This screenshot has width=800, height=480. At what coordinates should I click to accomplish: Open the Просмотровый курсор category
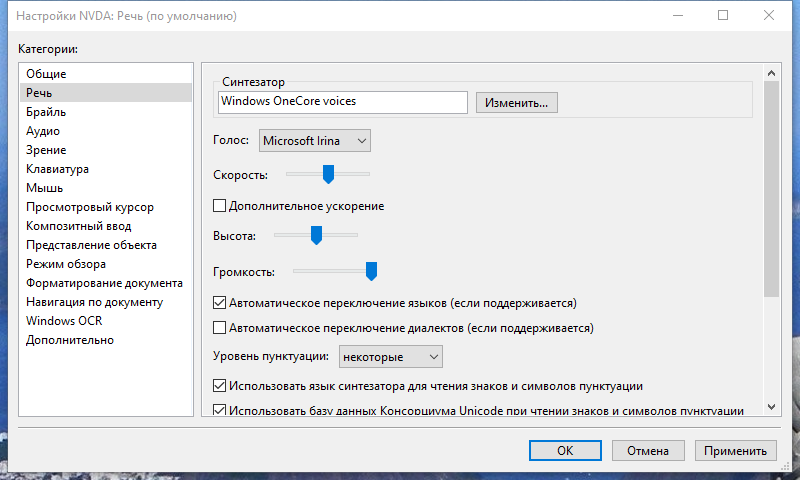point(106,207)
